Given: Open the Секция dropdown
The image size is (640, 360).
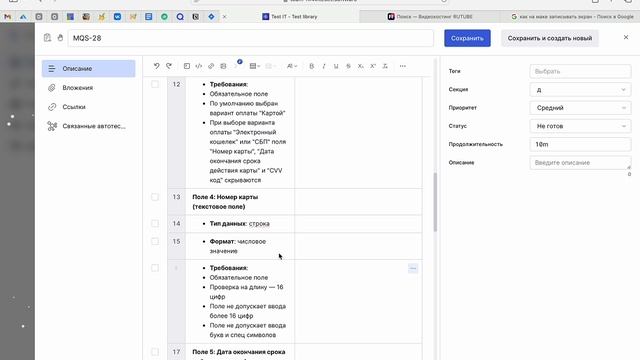Looking at the screenshot, I should click(x=580, y=90).
